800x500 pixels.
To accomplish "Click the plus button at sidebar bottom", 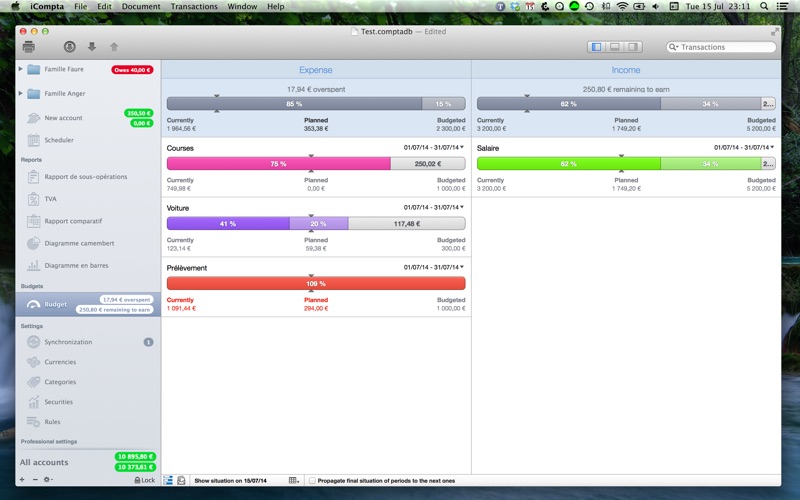I will point(22,480).
